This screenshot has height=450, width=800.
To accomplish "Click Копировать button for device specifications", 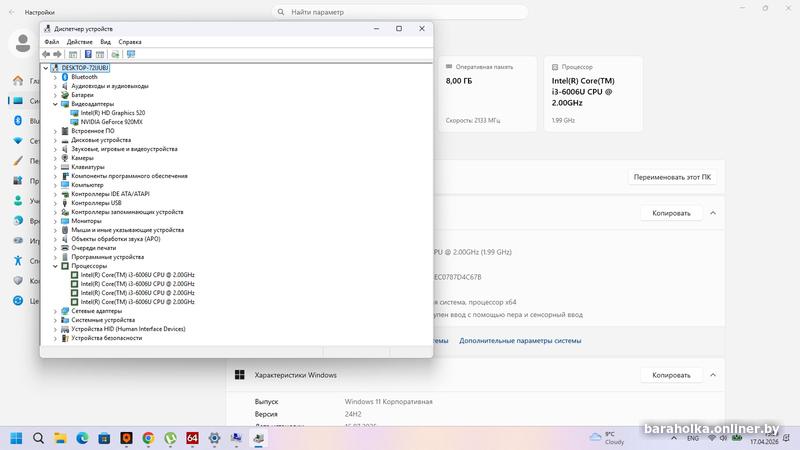I will pos(671,213).
